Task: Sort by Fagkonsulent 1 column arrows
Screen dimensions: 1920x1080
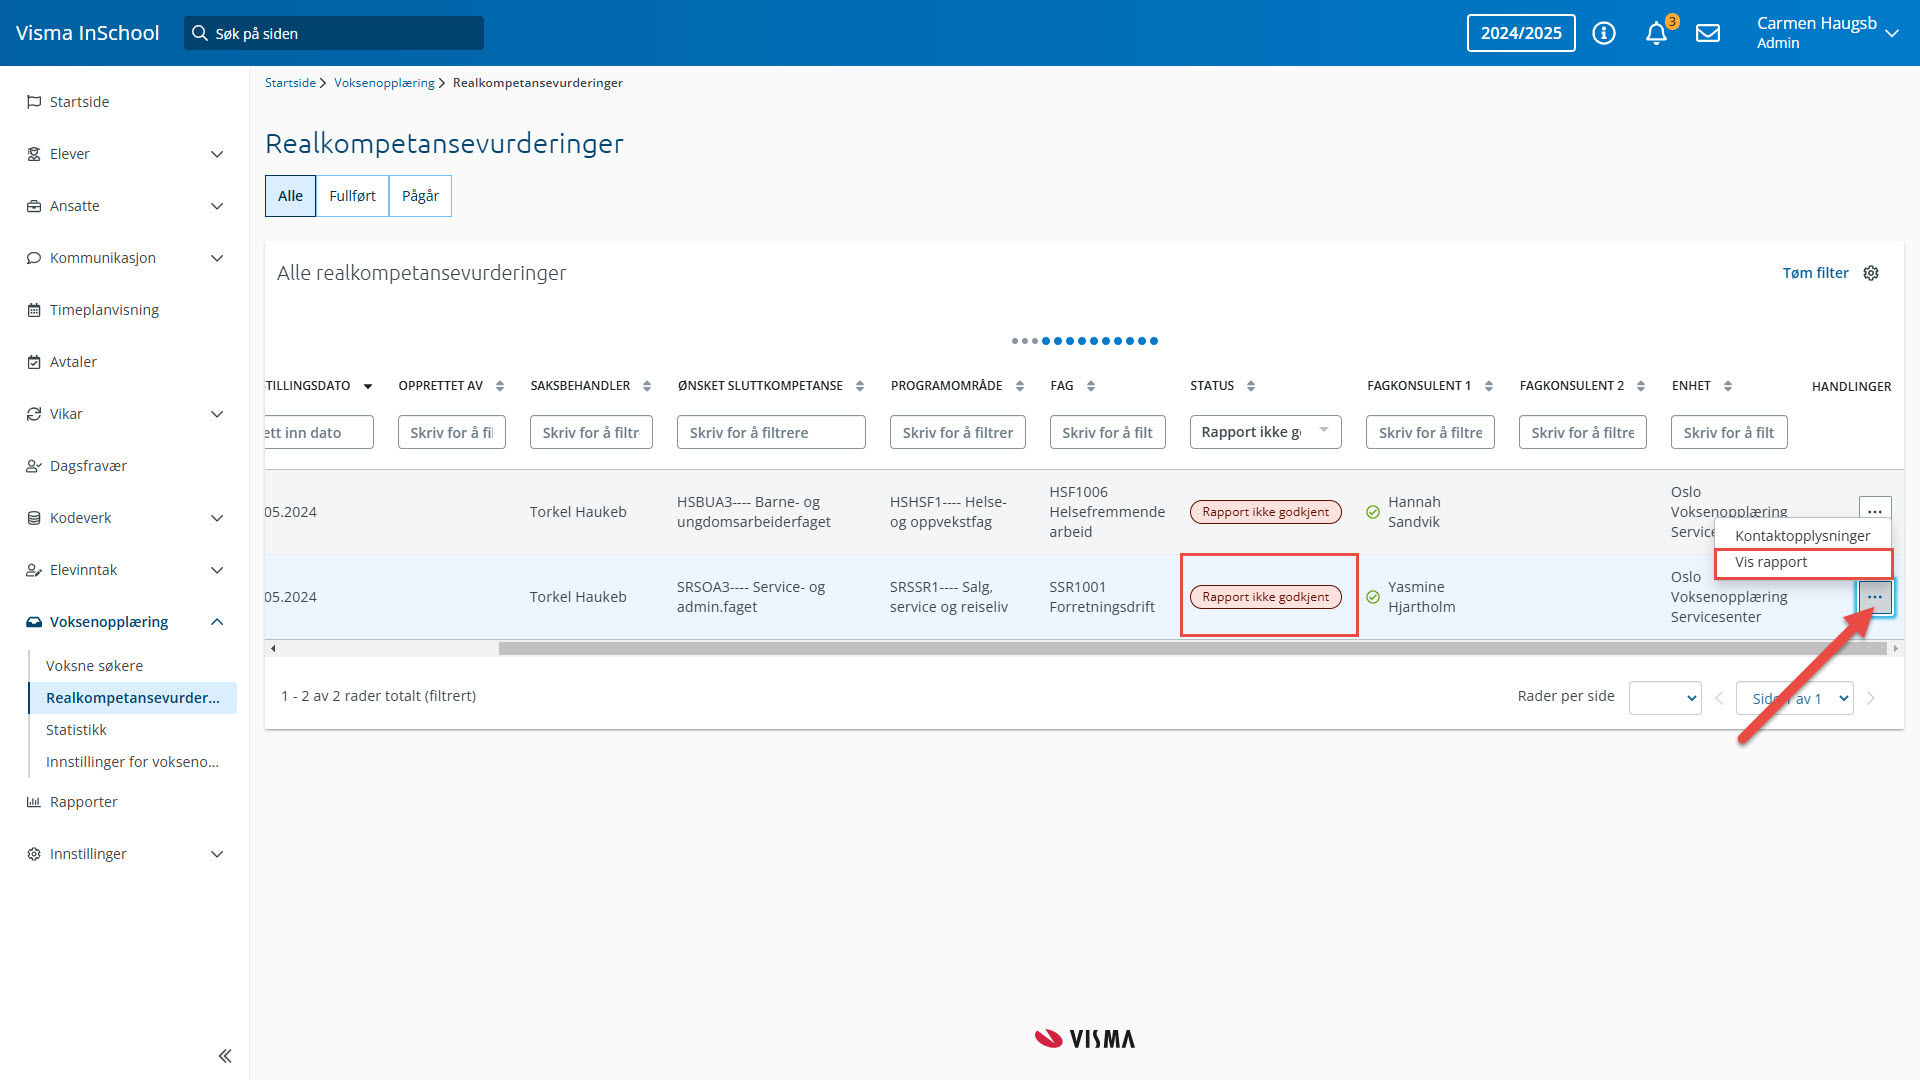Action: click(x=1489, y=386)
